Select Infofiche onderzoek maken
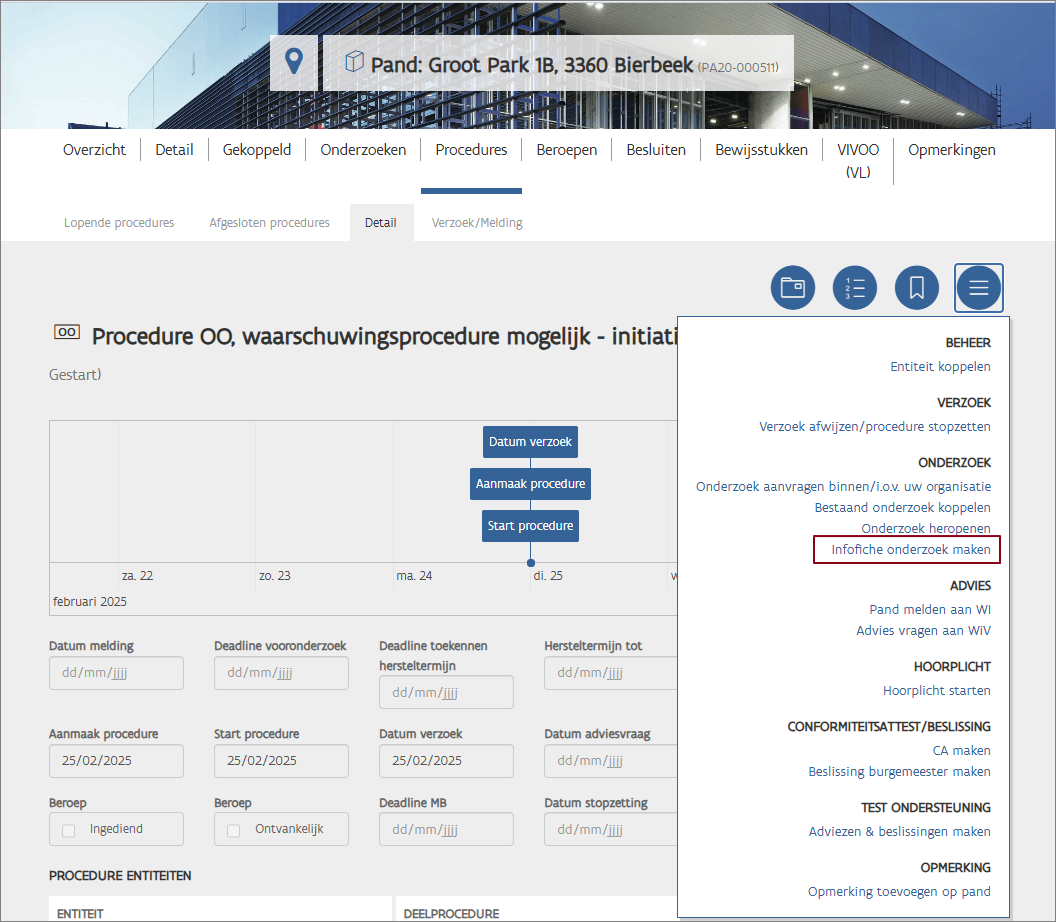 [910, 550]
